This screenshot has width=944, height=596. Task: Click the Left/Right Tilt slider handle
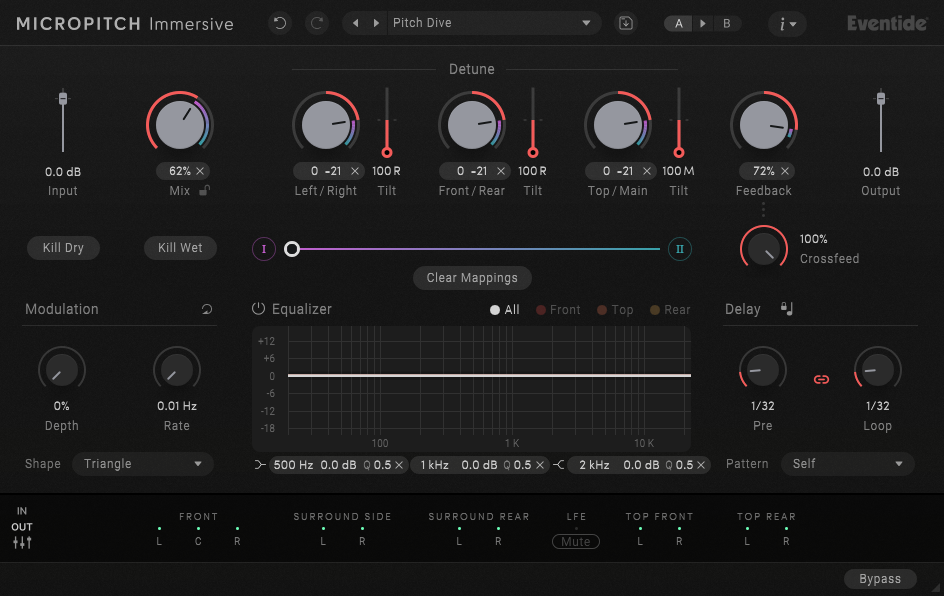point(387,152)
